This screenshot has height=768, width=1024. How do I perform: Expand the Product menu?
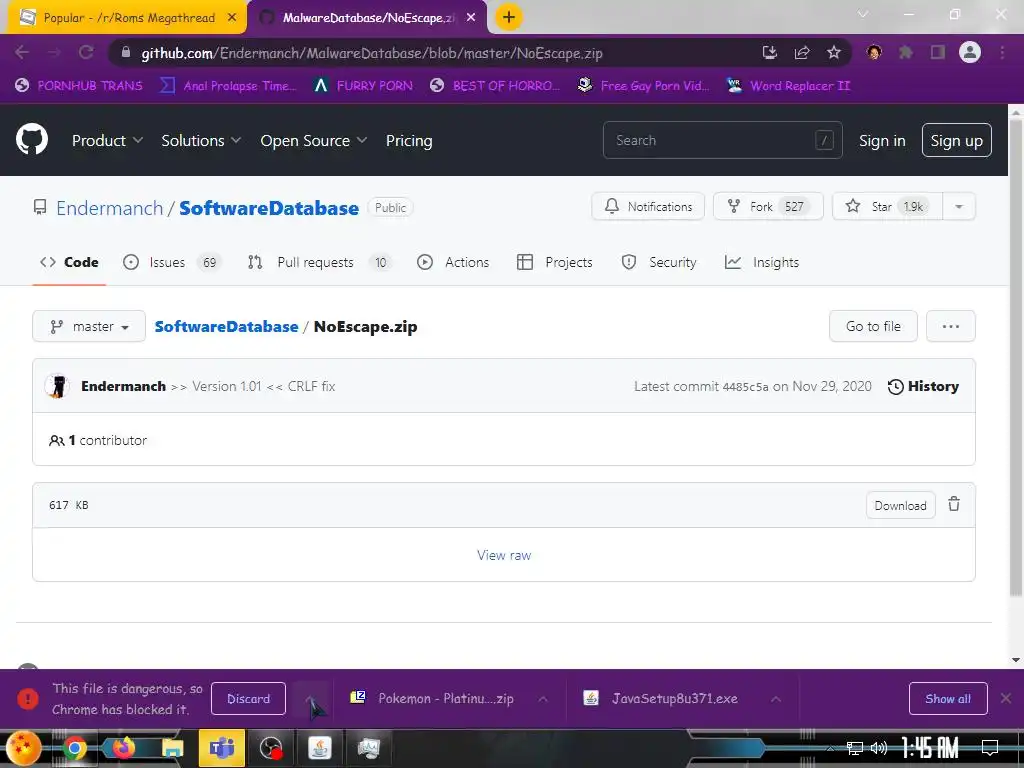[107, 140]
